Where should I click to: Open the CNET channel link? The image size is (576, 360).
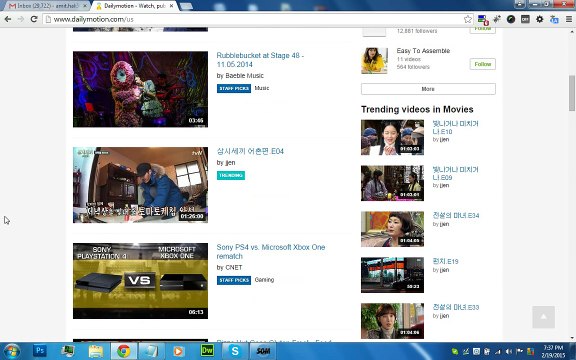[x=234, y=267]
